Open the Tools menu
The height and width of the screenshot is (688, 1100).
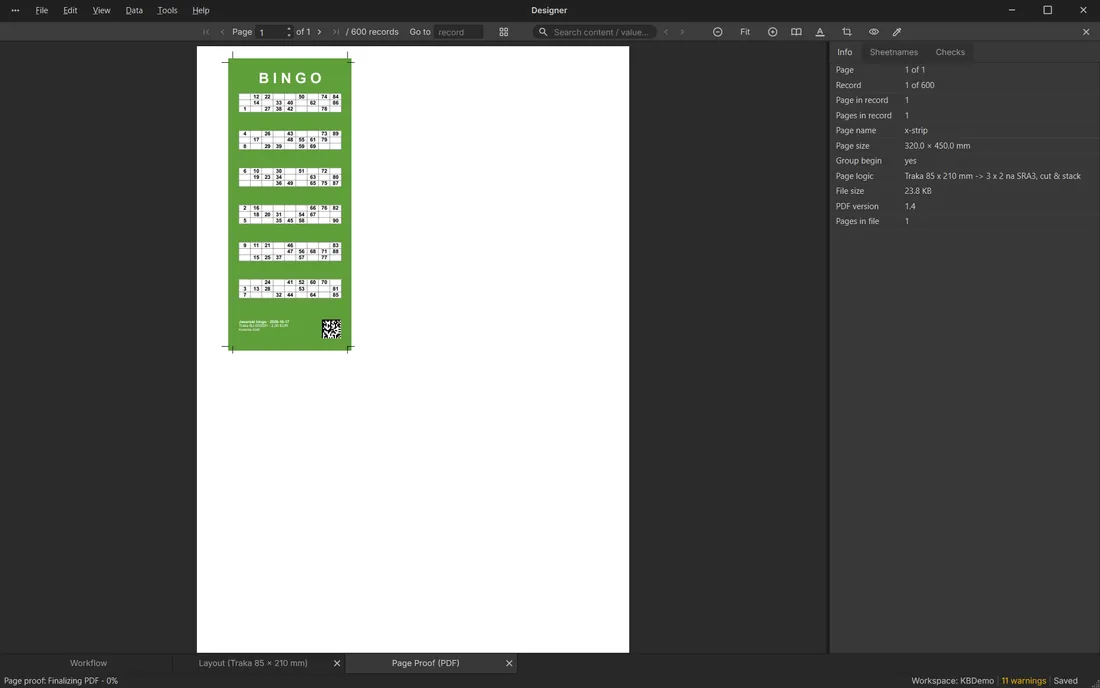pos(167,11)
